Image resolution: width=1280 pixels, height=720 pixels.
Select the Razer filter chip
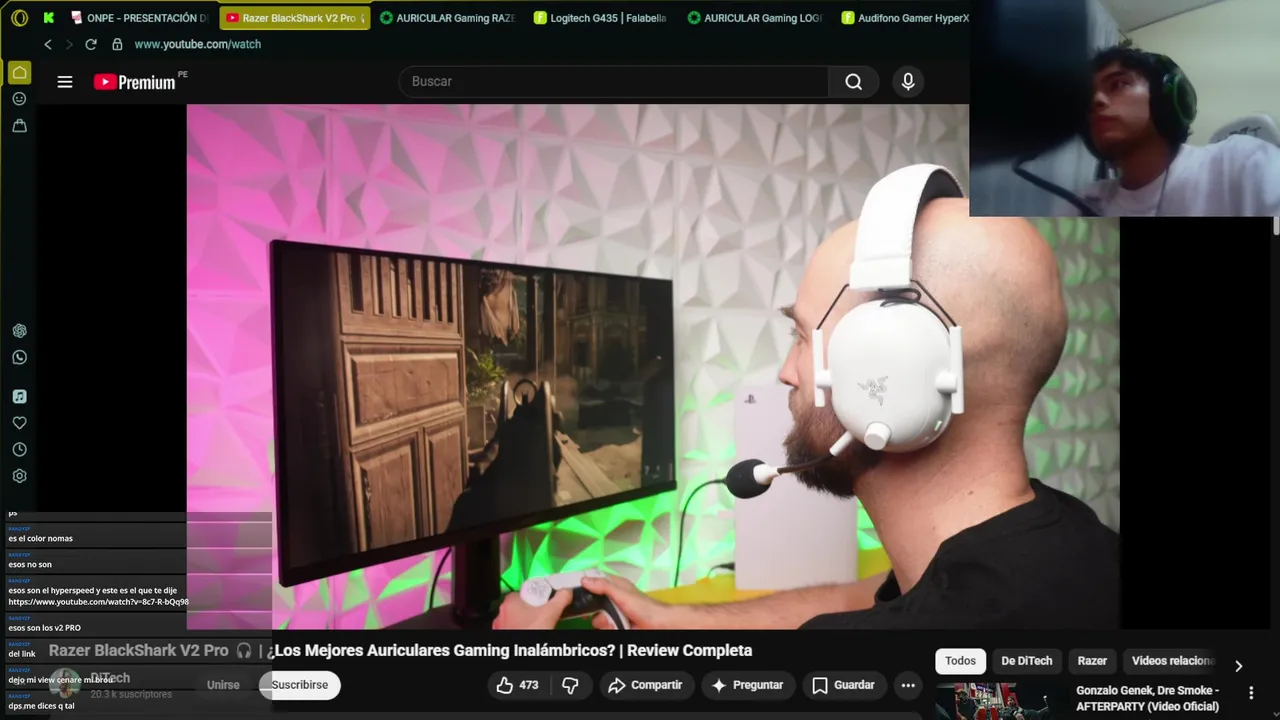point(1092,661)
